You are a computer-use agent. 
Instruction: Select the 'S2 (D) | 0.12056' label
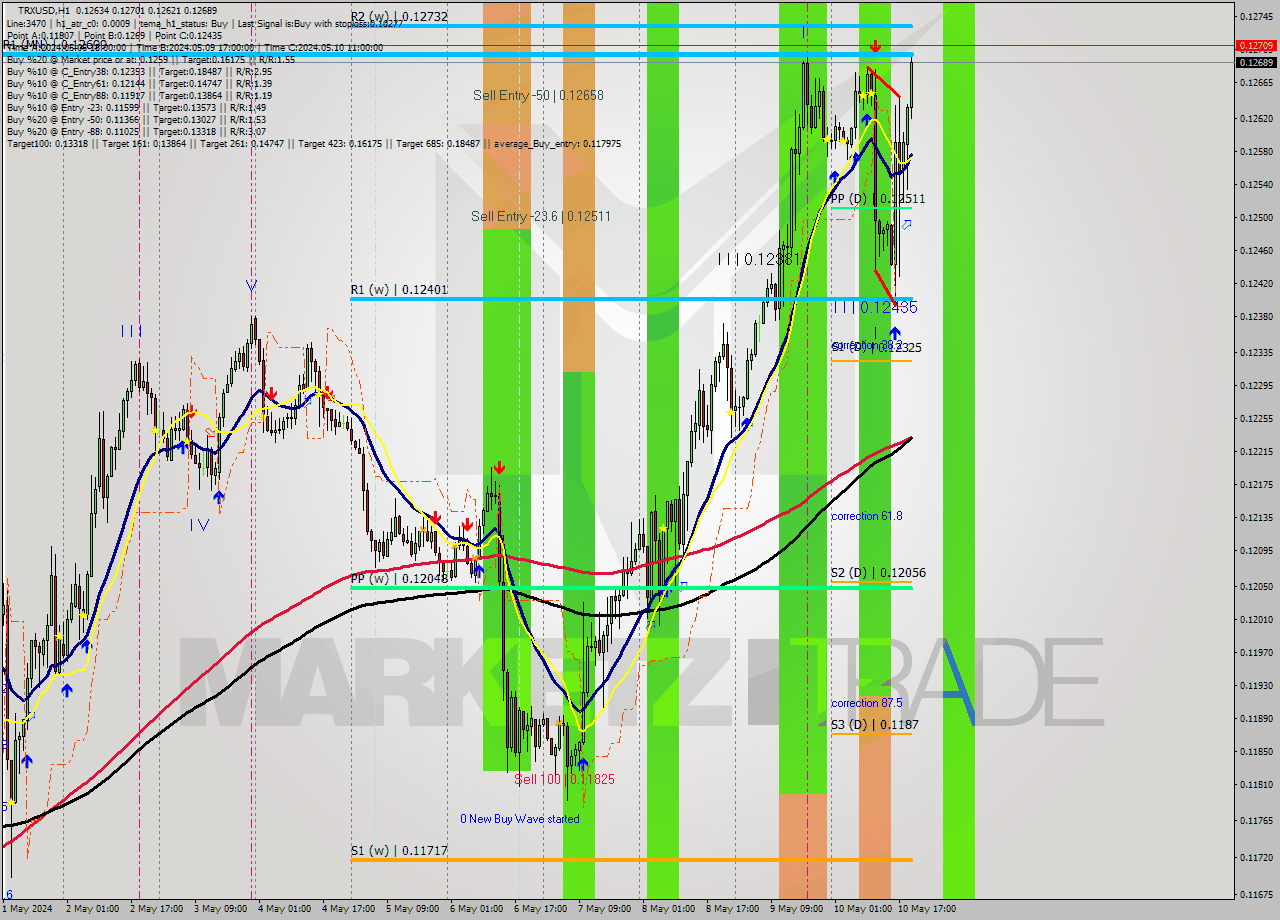click(878, 573)
